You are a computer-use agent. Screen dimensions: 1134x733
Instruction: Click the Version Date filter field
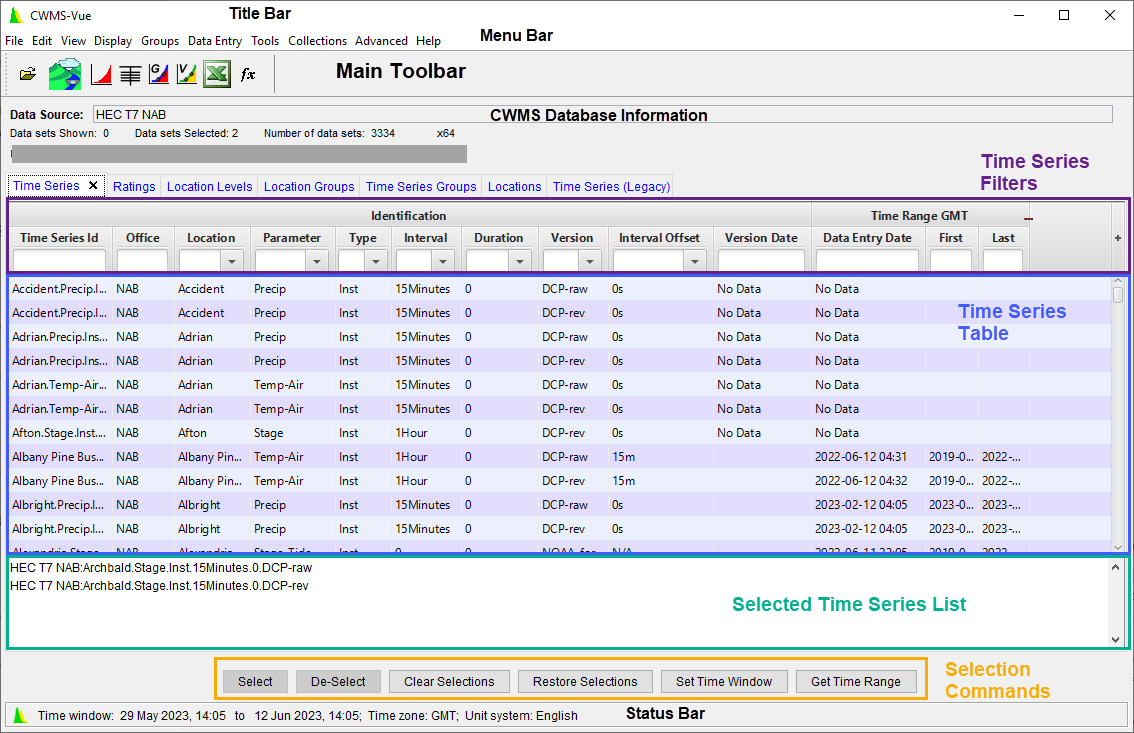click(x=761, y=261)
